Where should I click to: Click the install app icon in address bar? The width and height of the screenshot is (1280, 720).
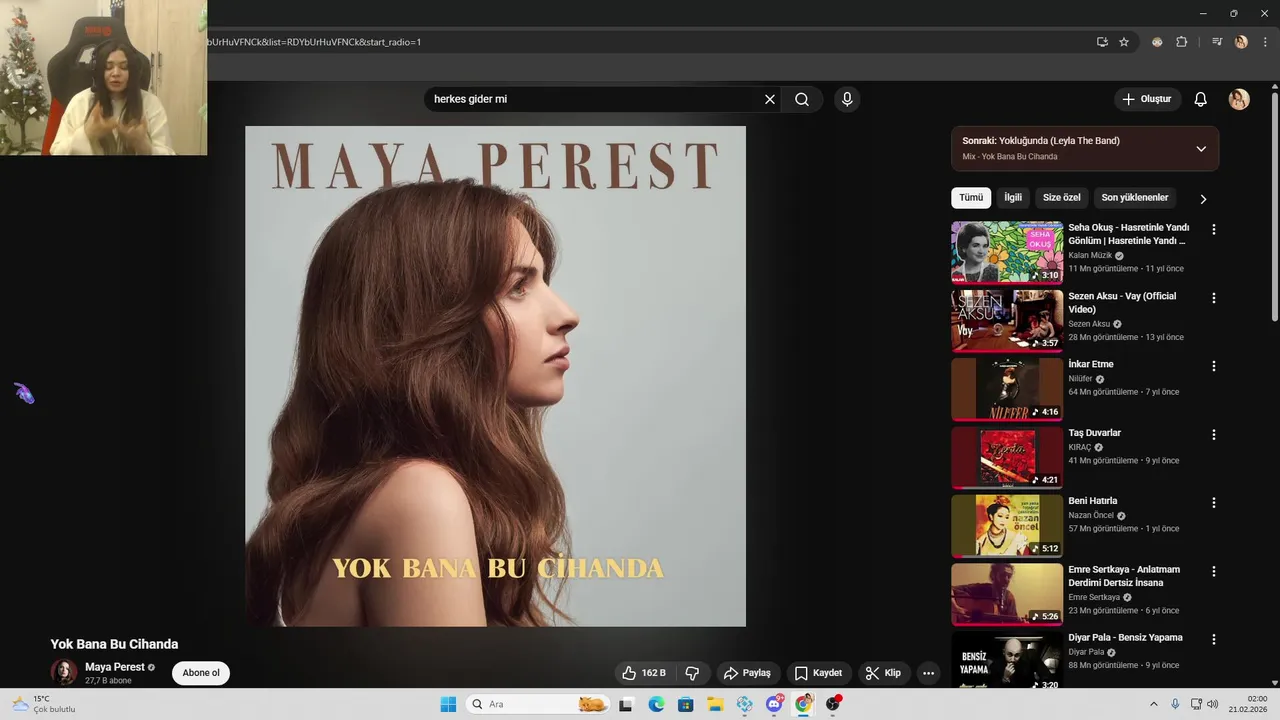1102,42
